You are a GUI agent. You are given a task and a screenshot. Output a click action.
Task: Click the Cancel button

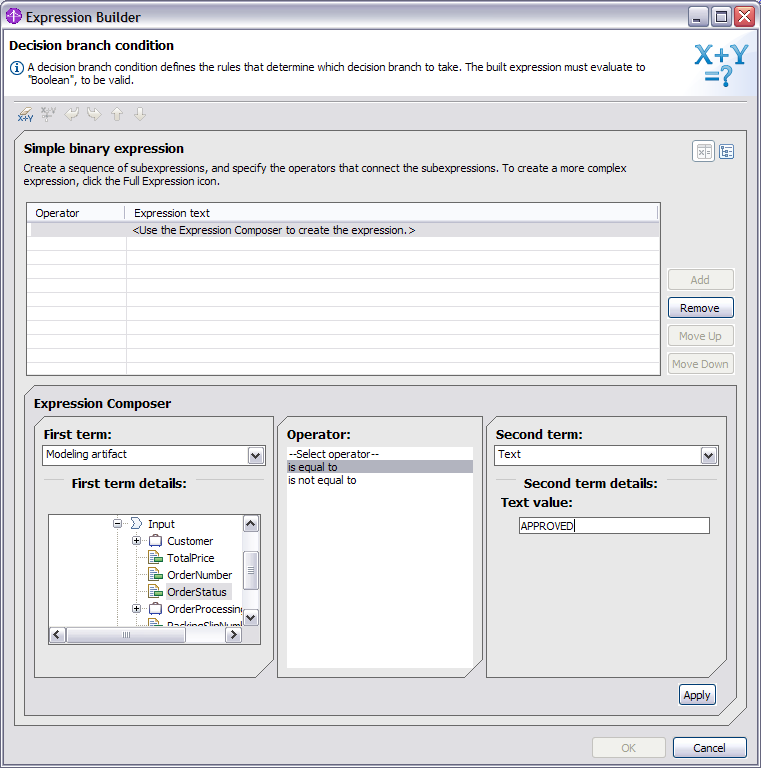tap(709, 748)
